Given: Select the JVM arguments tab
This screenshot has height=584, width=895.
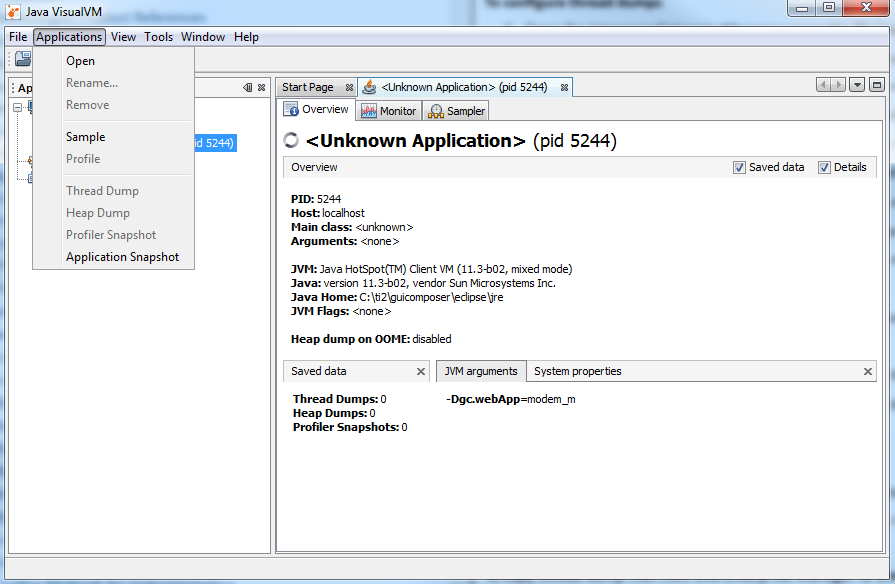Looking at the screenshot, I should [x=481, y=371].
